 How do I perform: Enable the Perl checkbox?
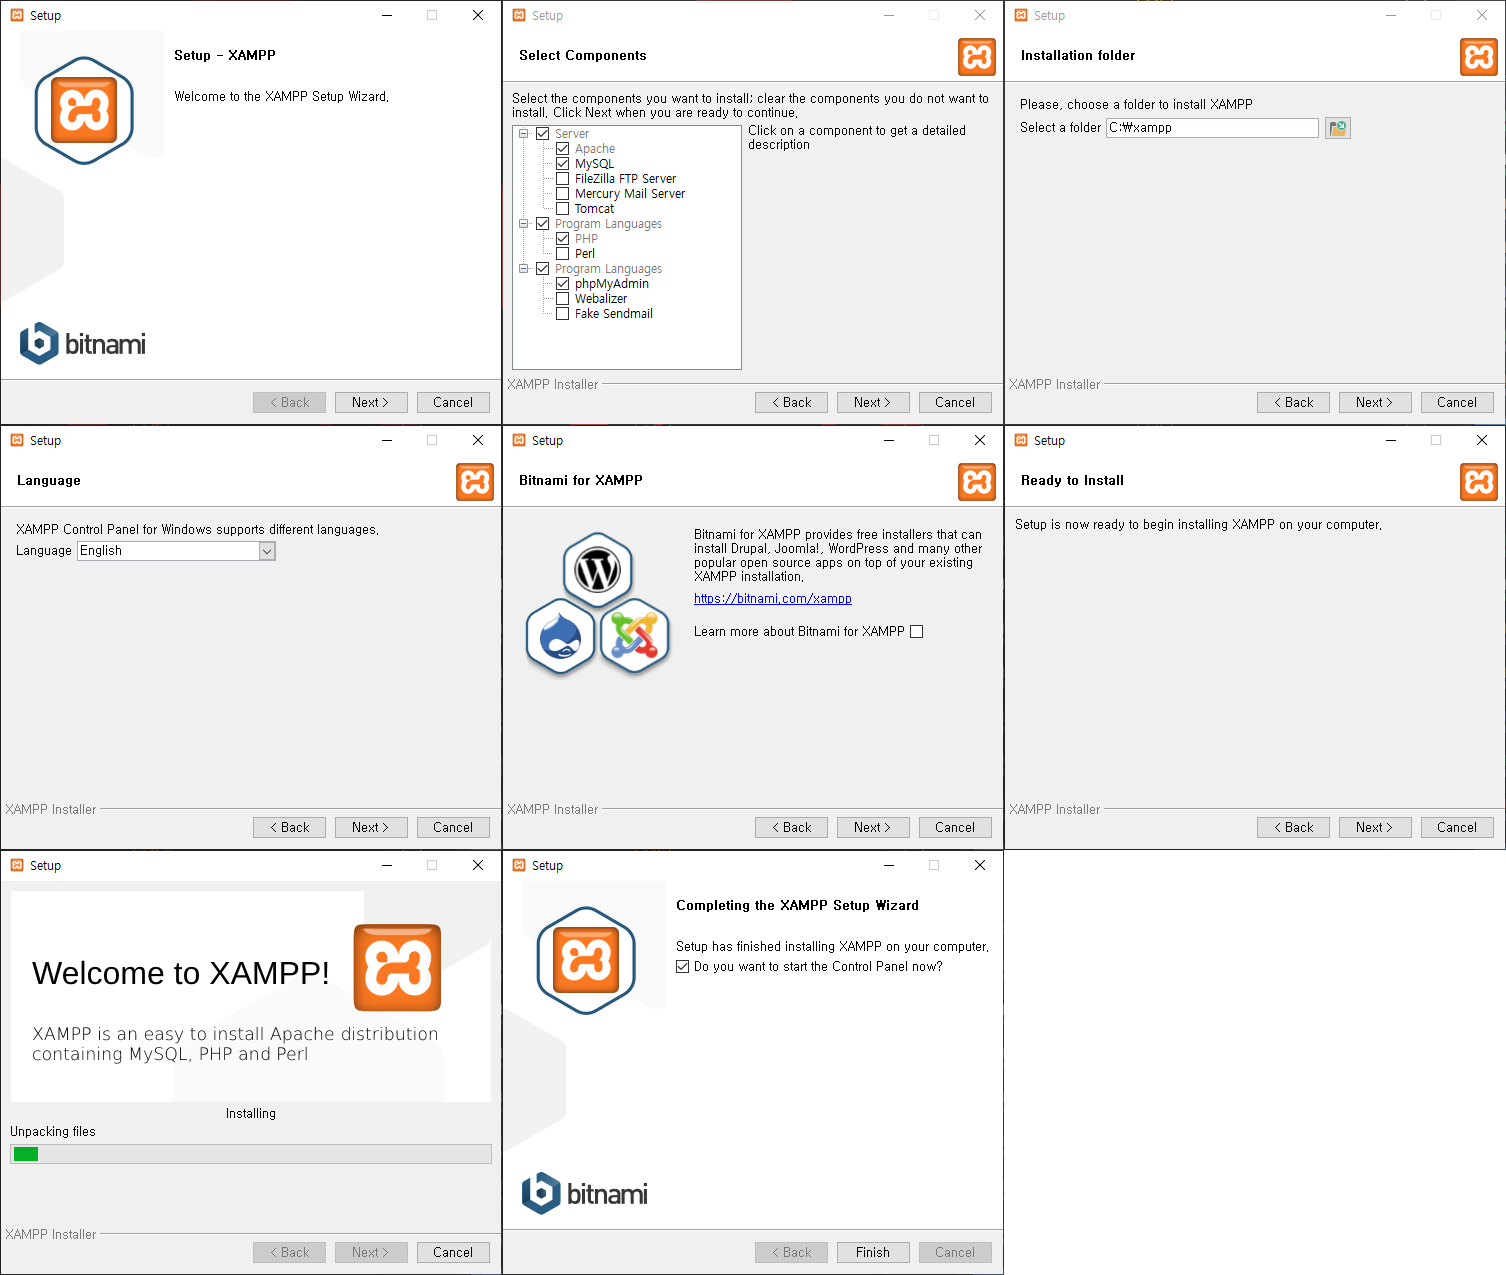563,254
